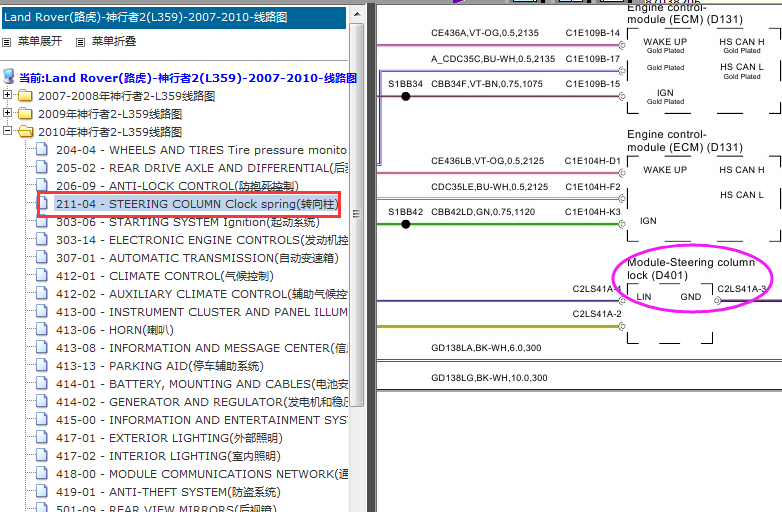782x512 pixels.
Task: Click the document icon for 303-14
Action: click(x=42, y=239)
